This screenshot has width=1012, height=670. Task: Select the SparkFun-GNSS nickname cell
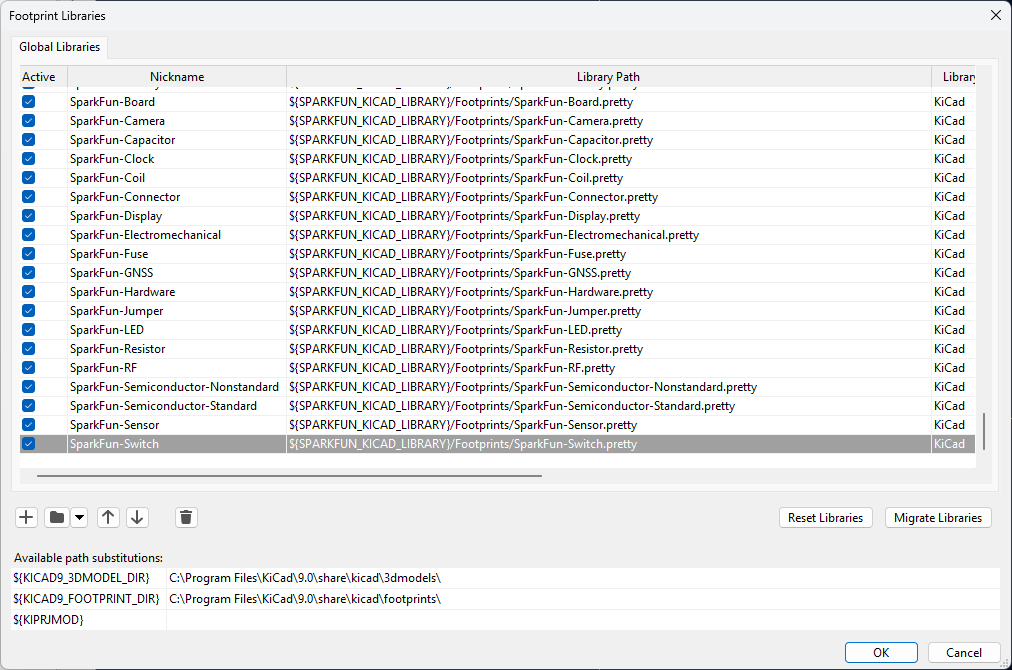pos(177,273)
